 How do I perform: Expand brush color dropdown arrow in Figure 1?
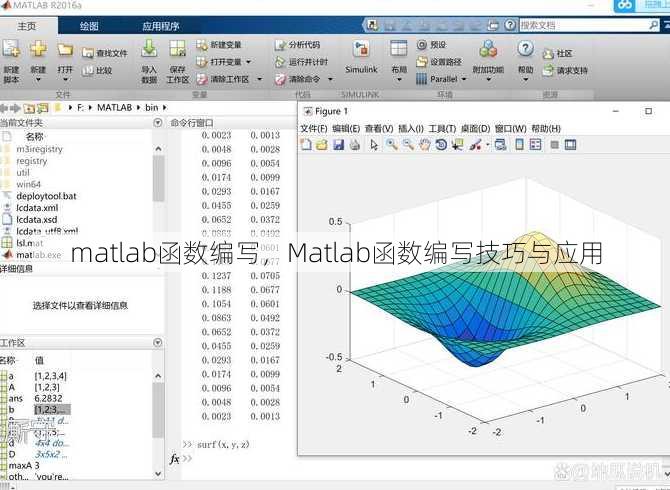pos(488,145)
